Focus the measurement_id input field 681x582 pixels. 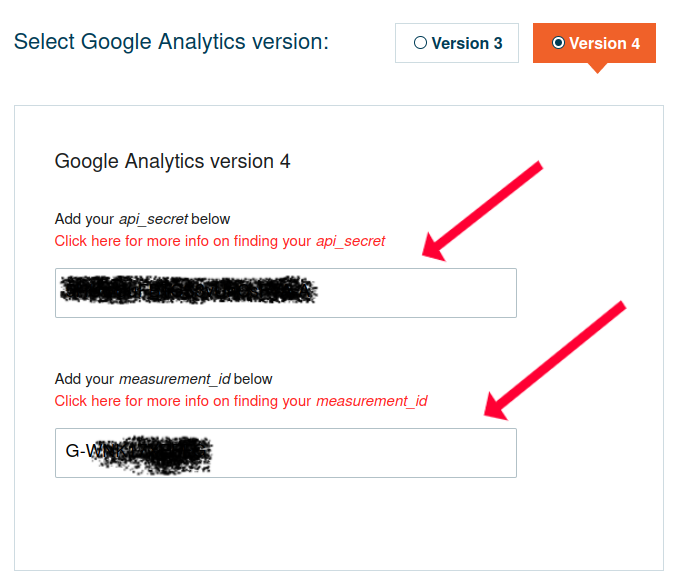[x=286, y=453]
